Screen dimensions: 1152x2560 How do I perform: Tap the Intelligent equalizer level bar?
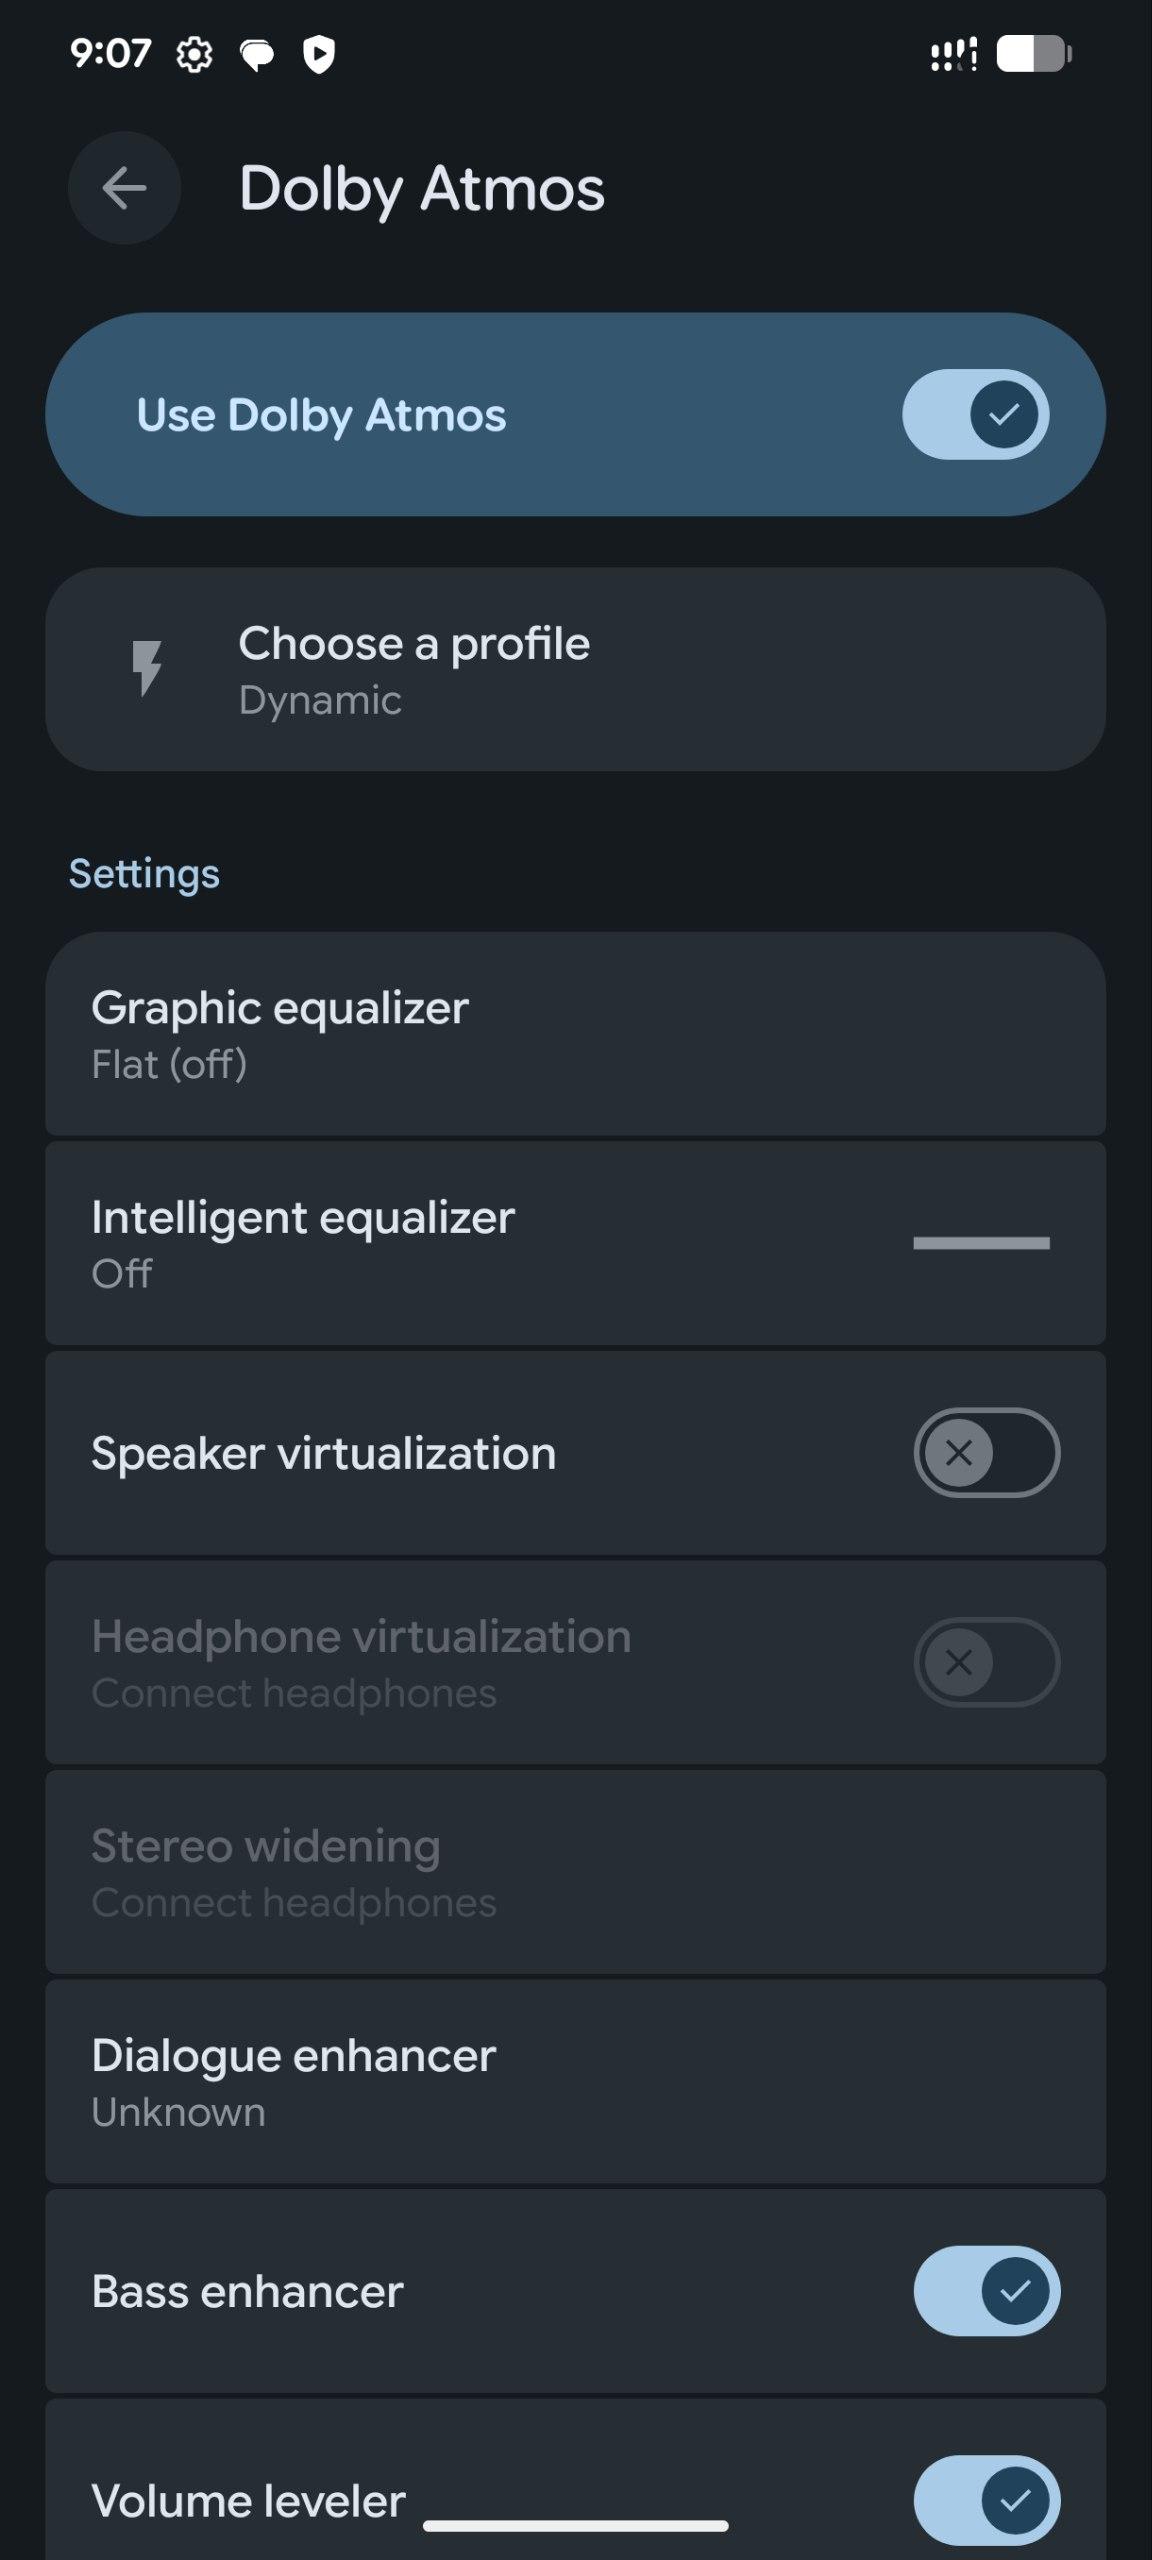click(981, 1243)
